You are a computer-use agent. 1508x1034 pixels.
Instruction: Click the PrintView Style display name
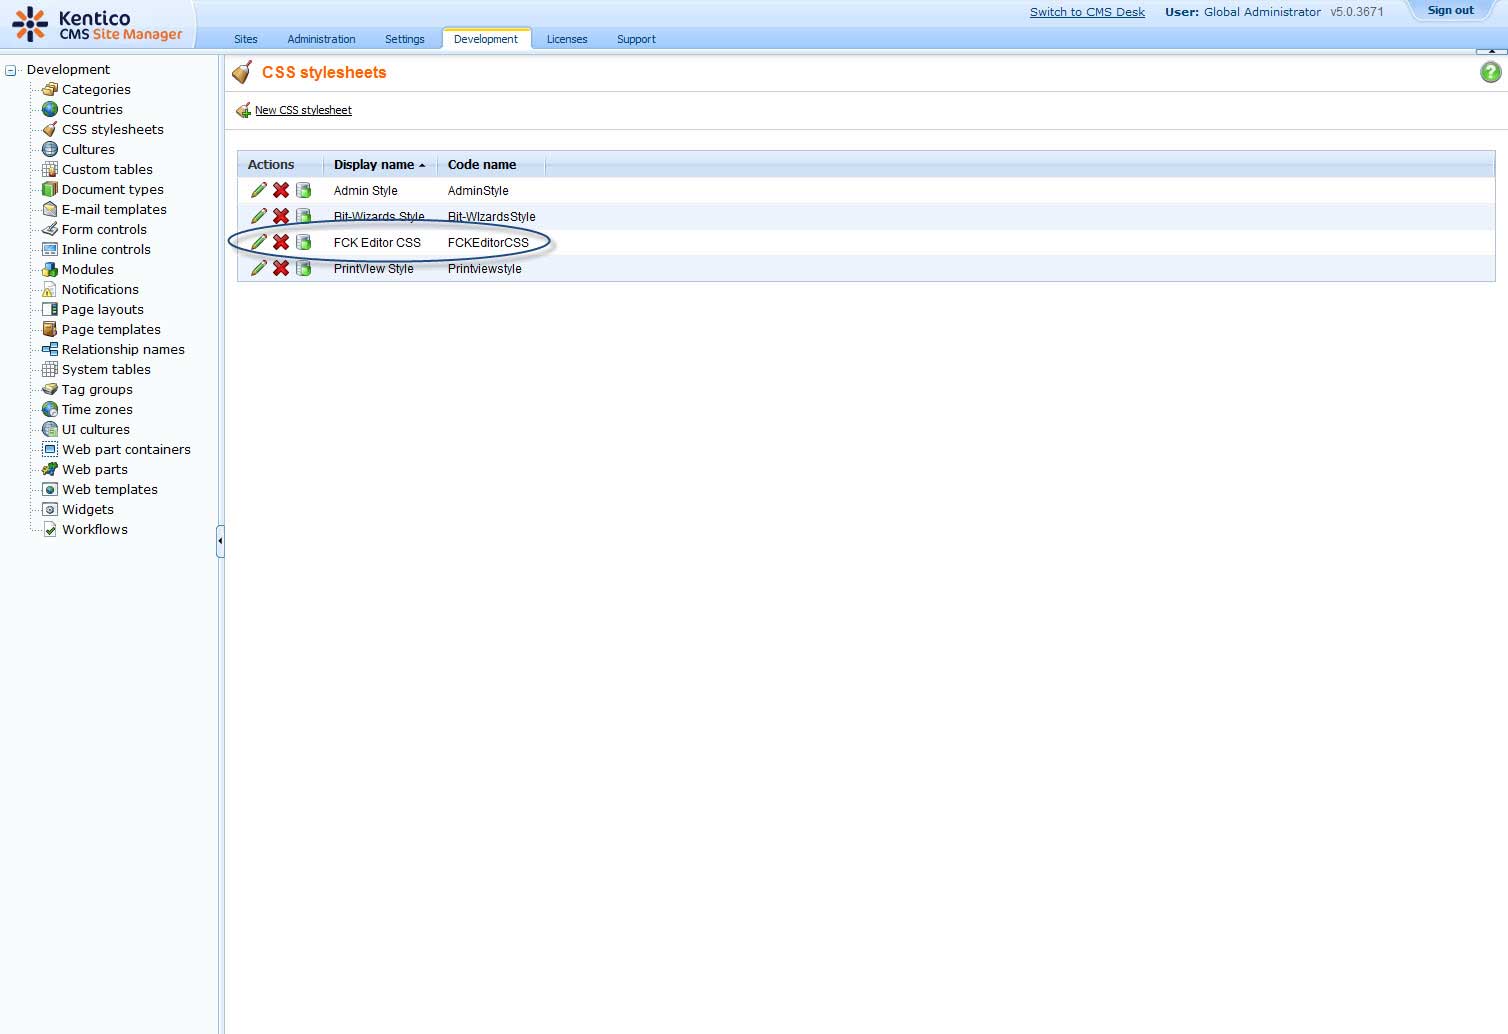coord(373,269)
